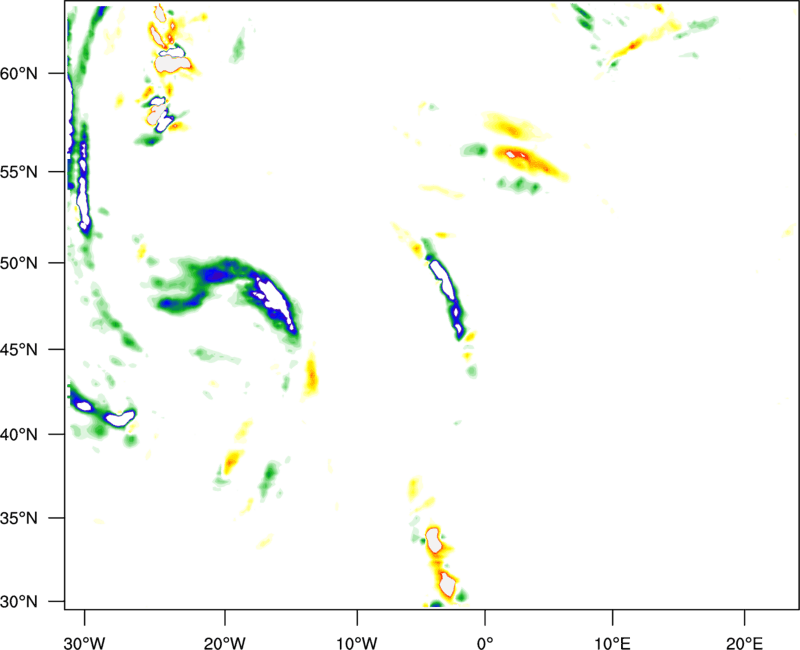800x650 pixels.
Task: Click the 10°W longitude label
Action: click(x=357, y=643)
